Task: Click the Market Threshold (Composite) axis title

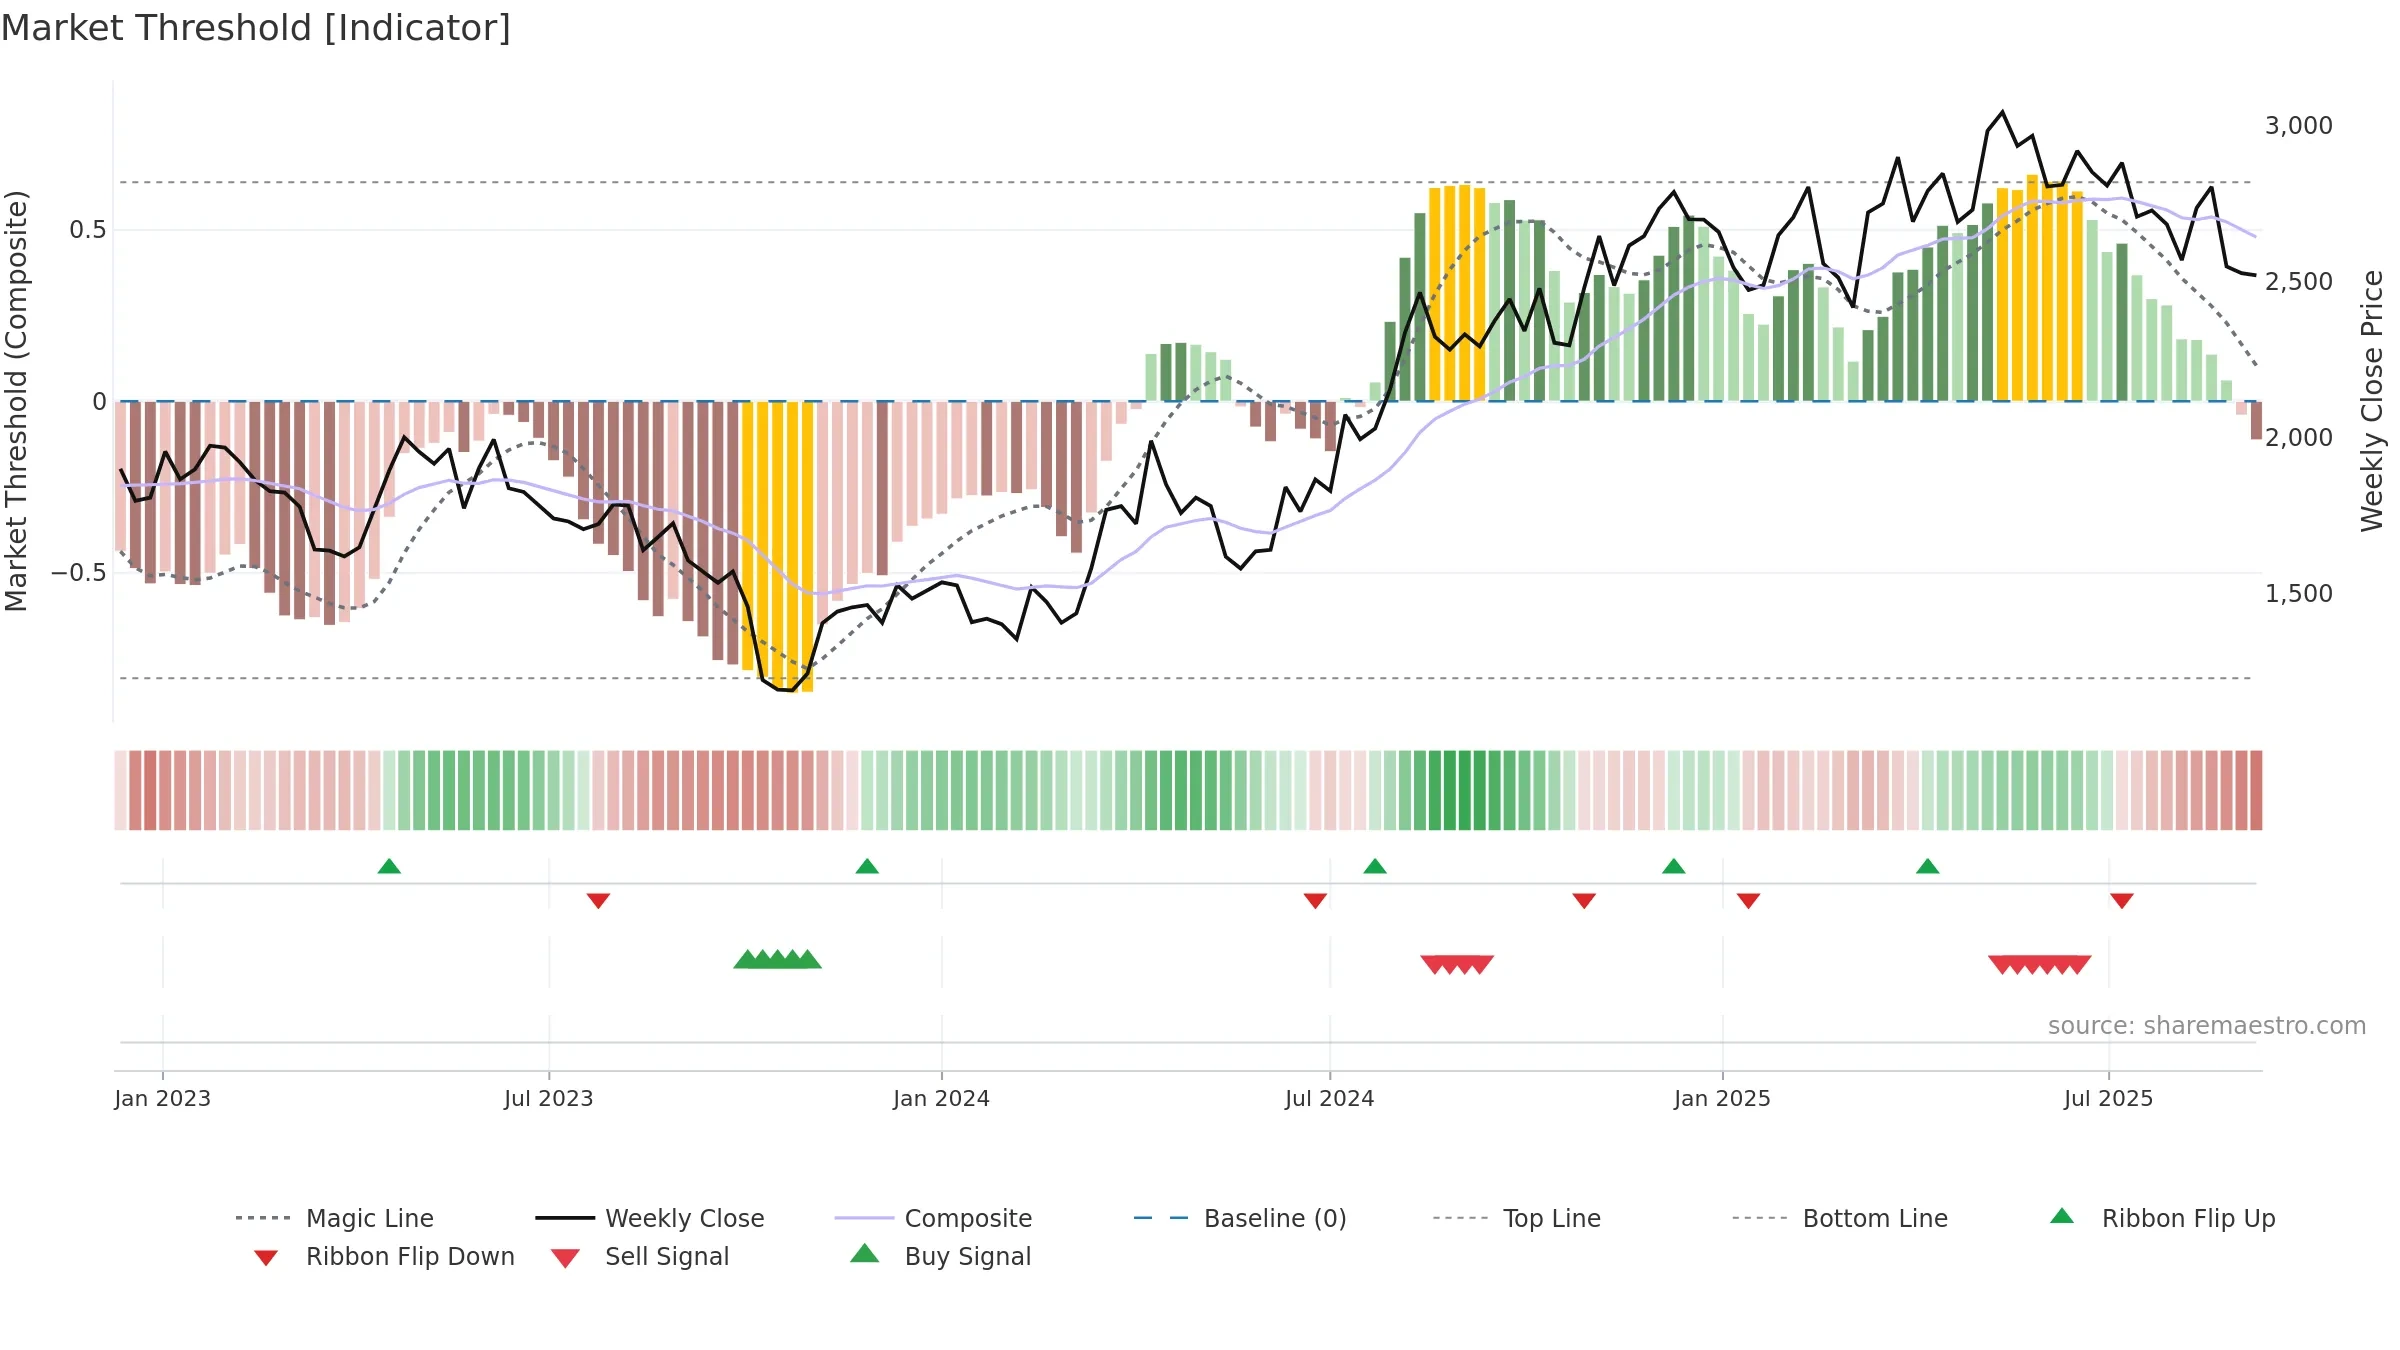Action: (x=16, y=401)
